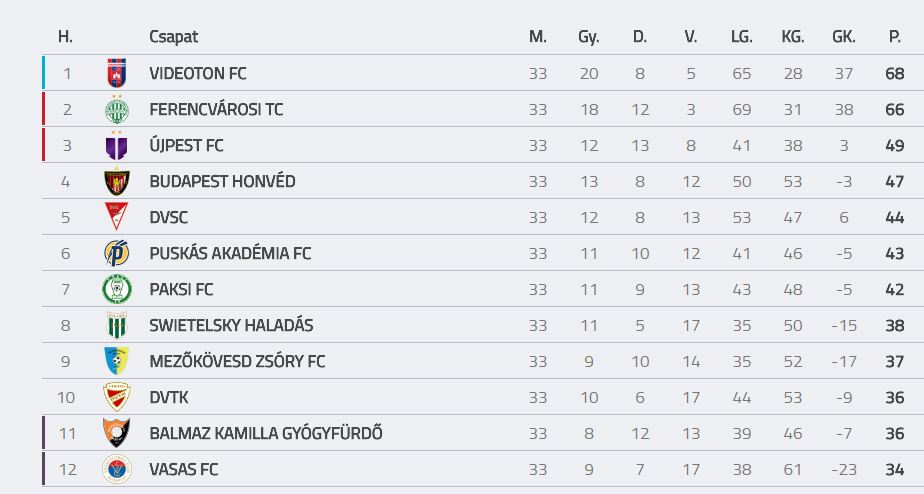Open the Puskás Akadémia FC logo
The image size is (924, 494).
click(x=117, y=253)
